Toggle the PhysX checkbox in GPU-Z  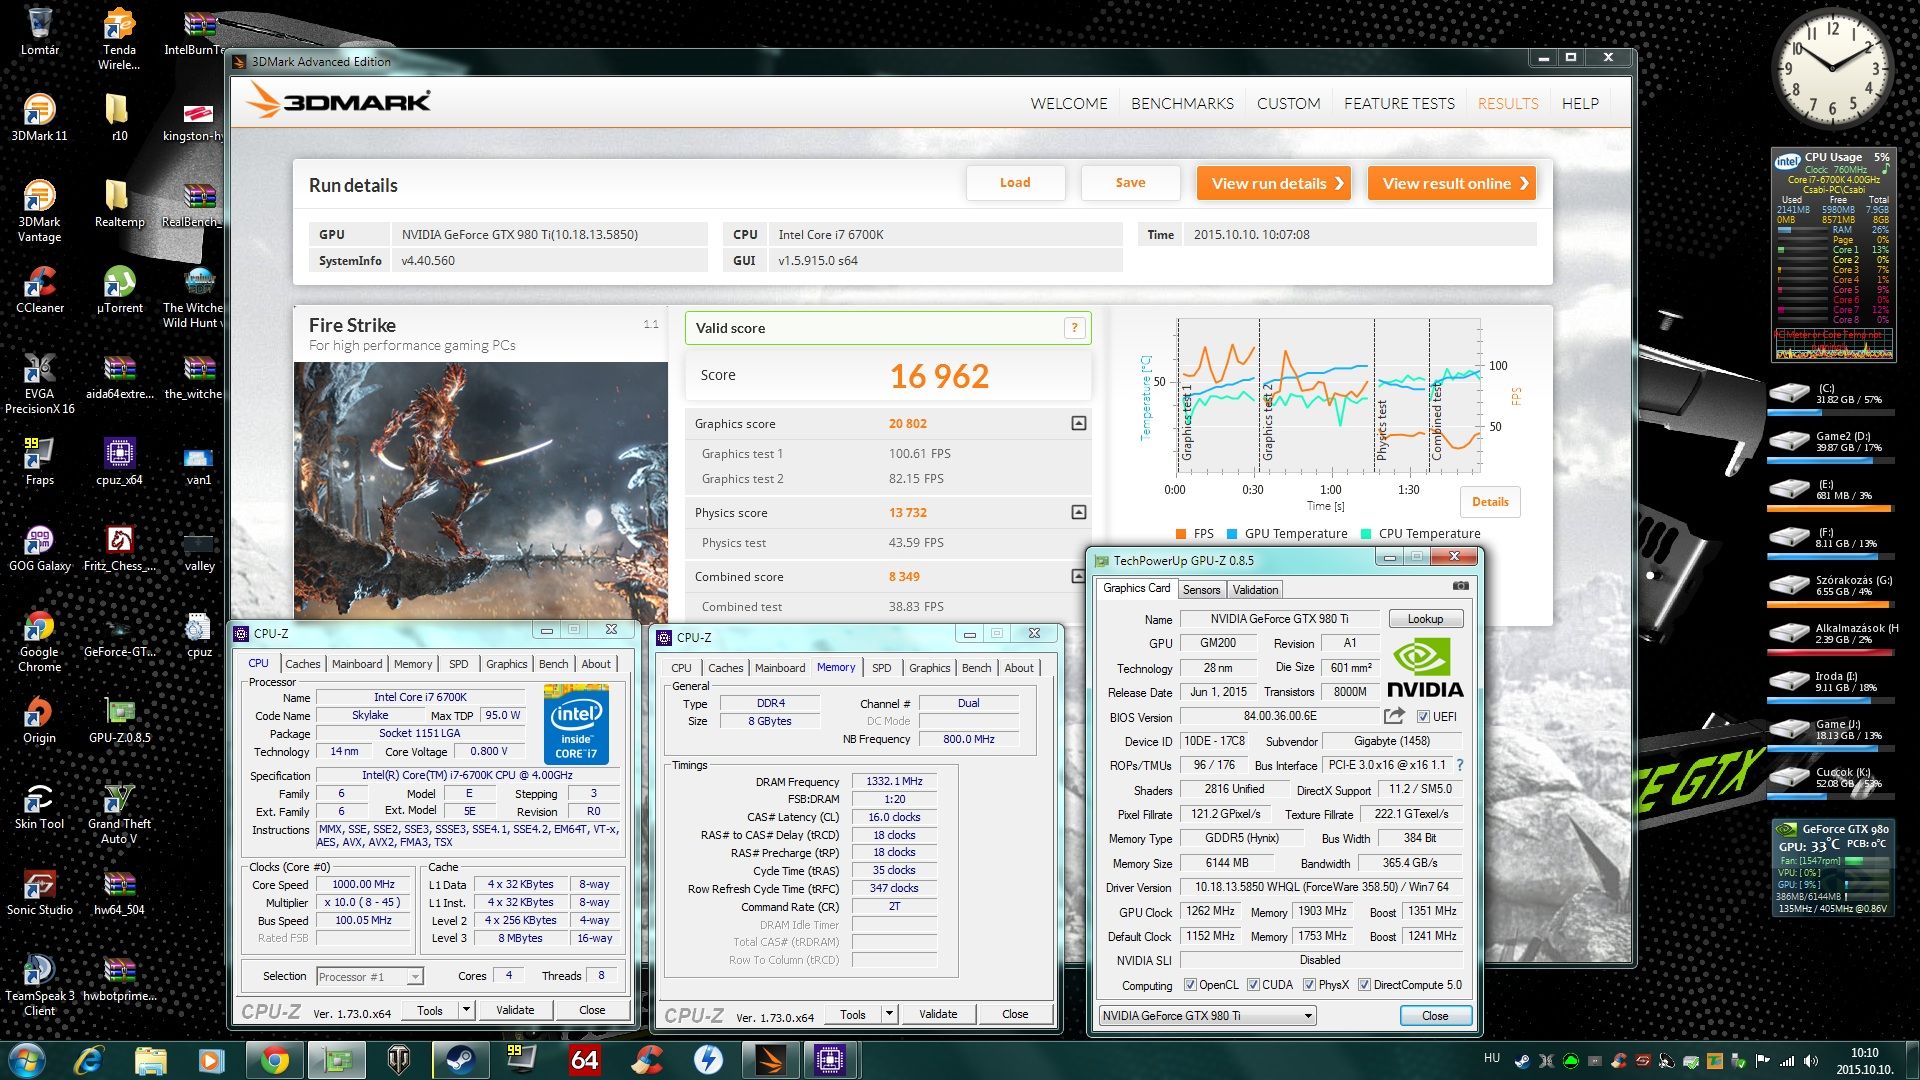click(1309, 985)
